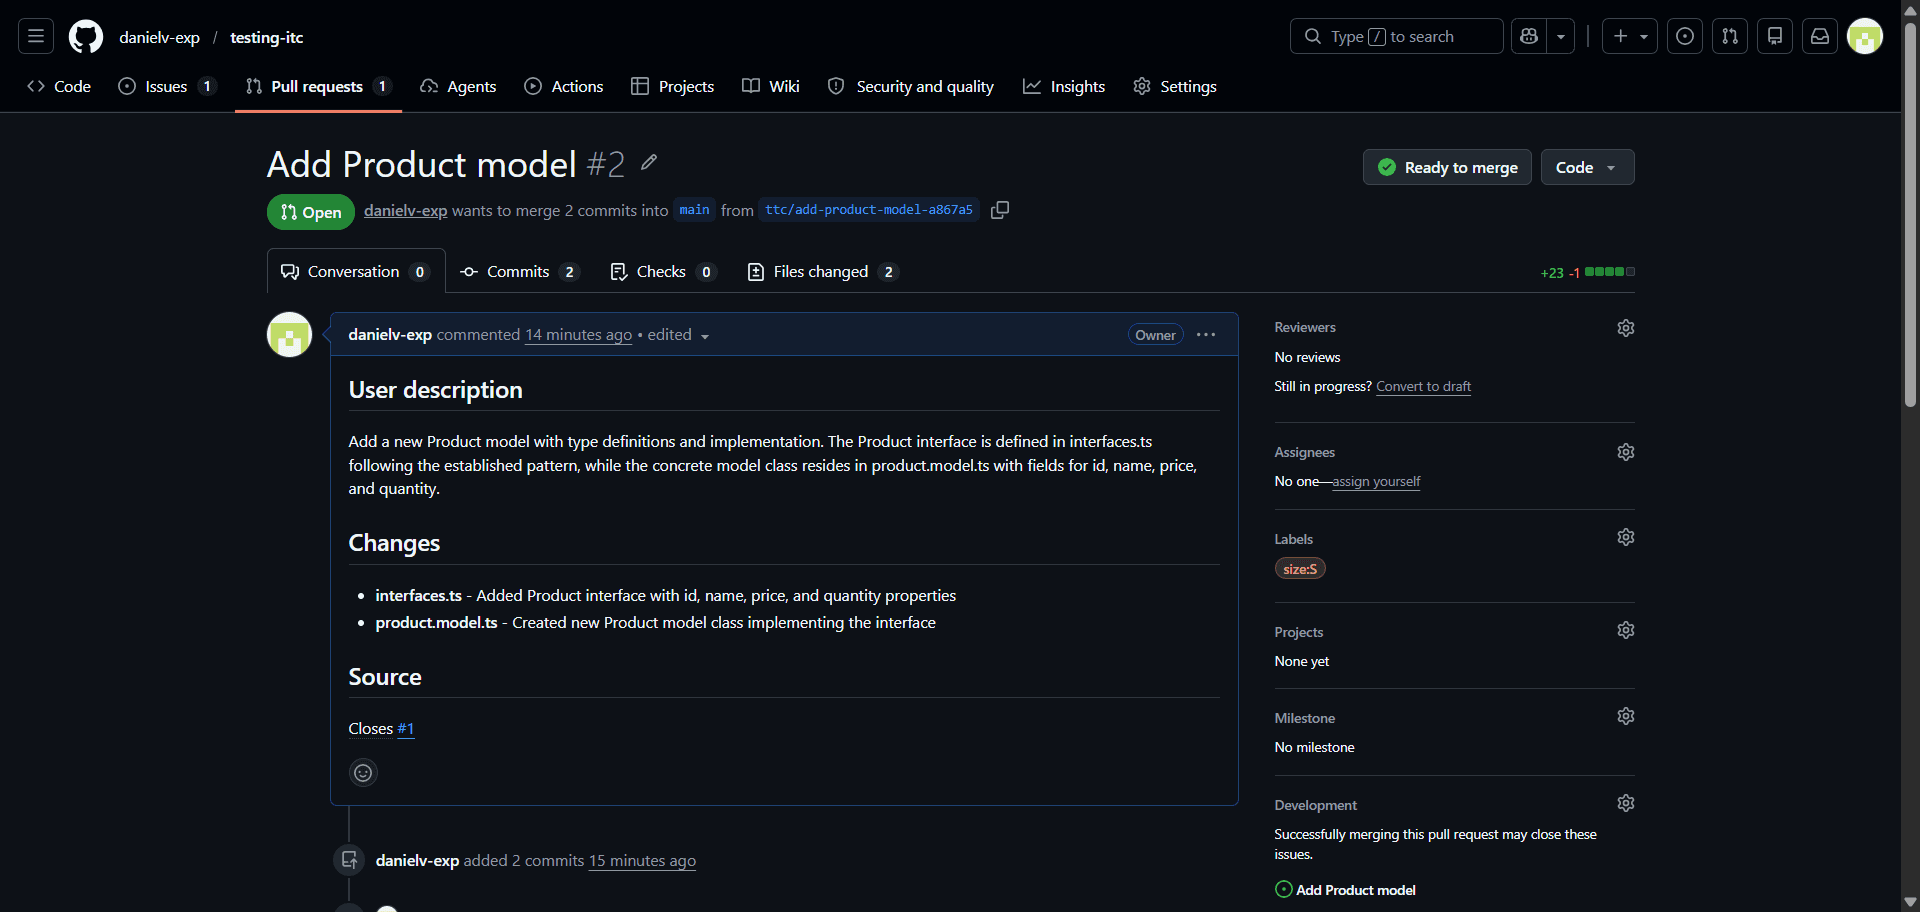The width and height of the screenshot is (1920, 912).
Task: Go to GitHub homepage via Octocat logo
Action: 86,37
